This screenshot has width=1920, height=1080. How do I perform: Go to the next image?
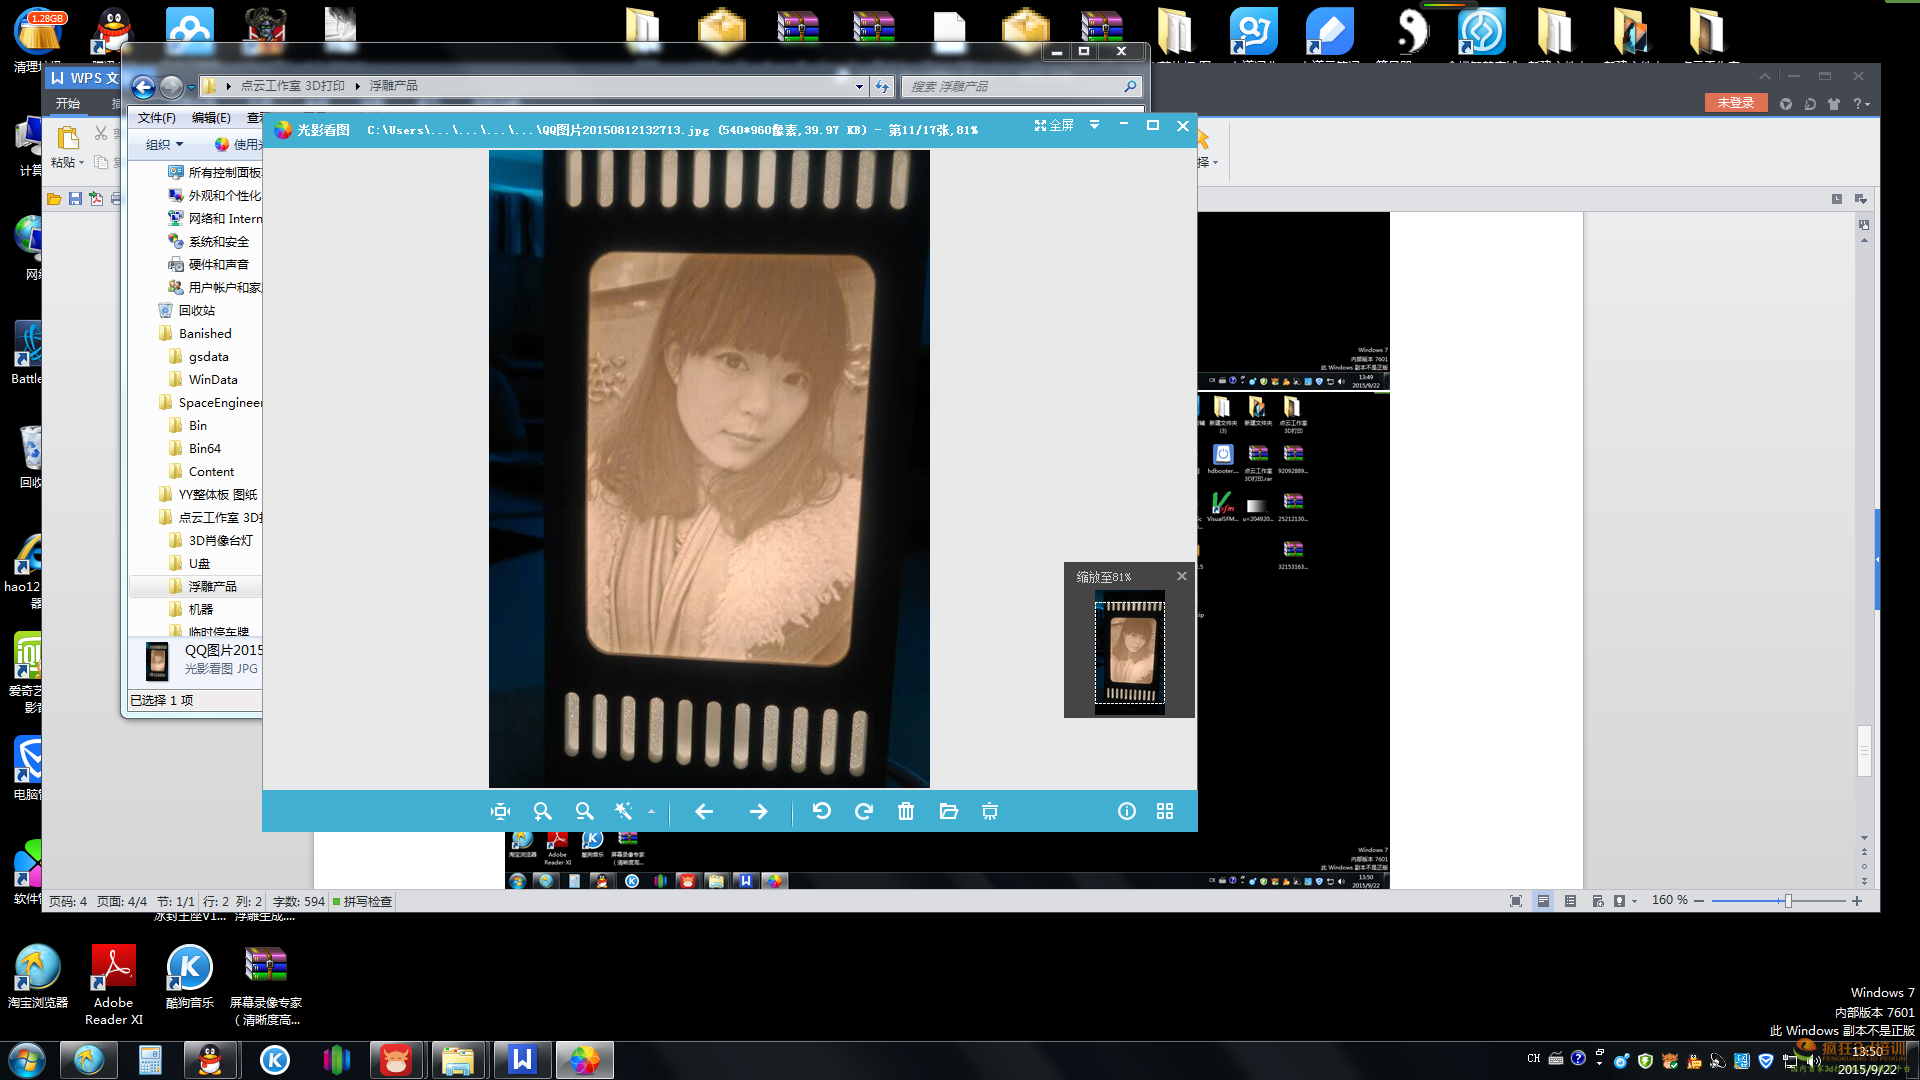(758, 812)
